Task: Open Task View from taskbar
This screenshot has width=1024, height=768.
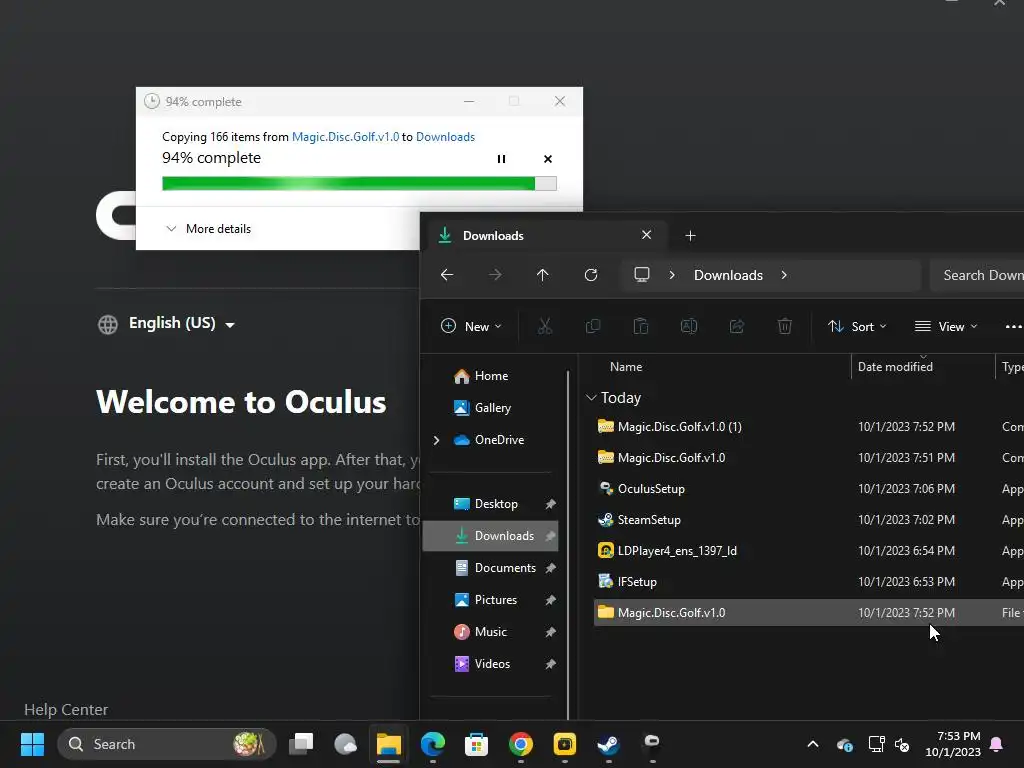Action: [x=301, y=744]
